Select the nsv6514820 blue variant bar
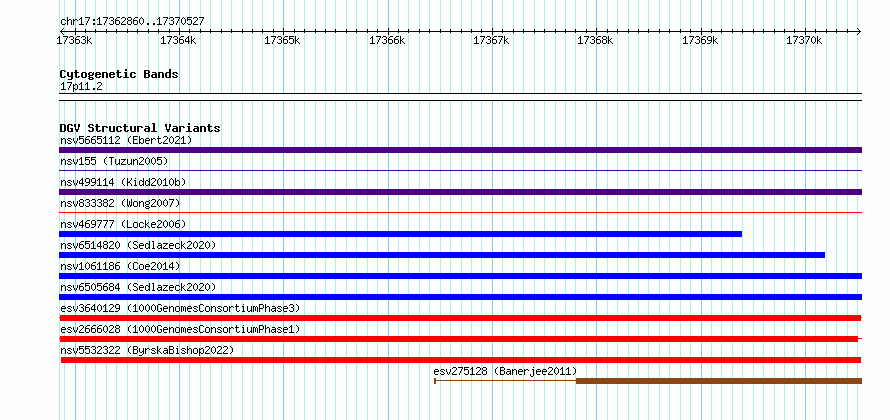 tap(442, 255)
